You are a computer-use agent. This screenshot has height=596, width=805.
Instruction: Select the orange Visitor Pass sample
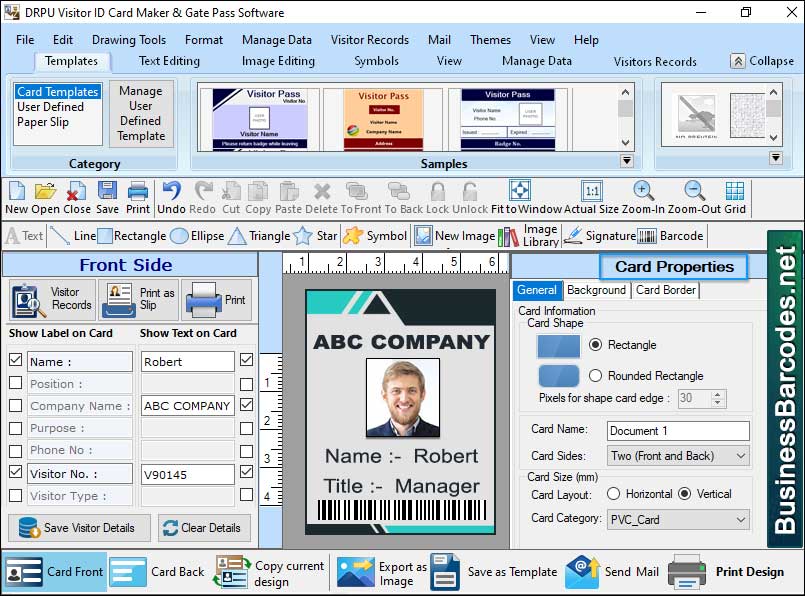point(383,119)
